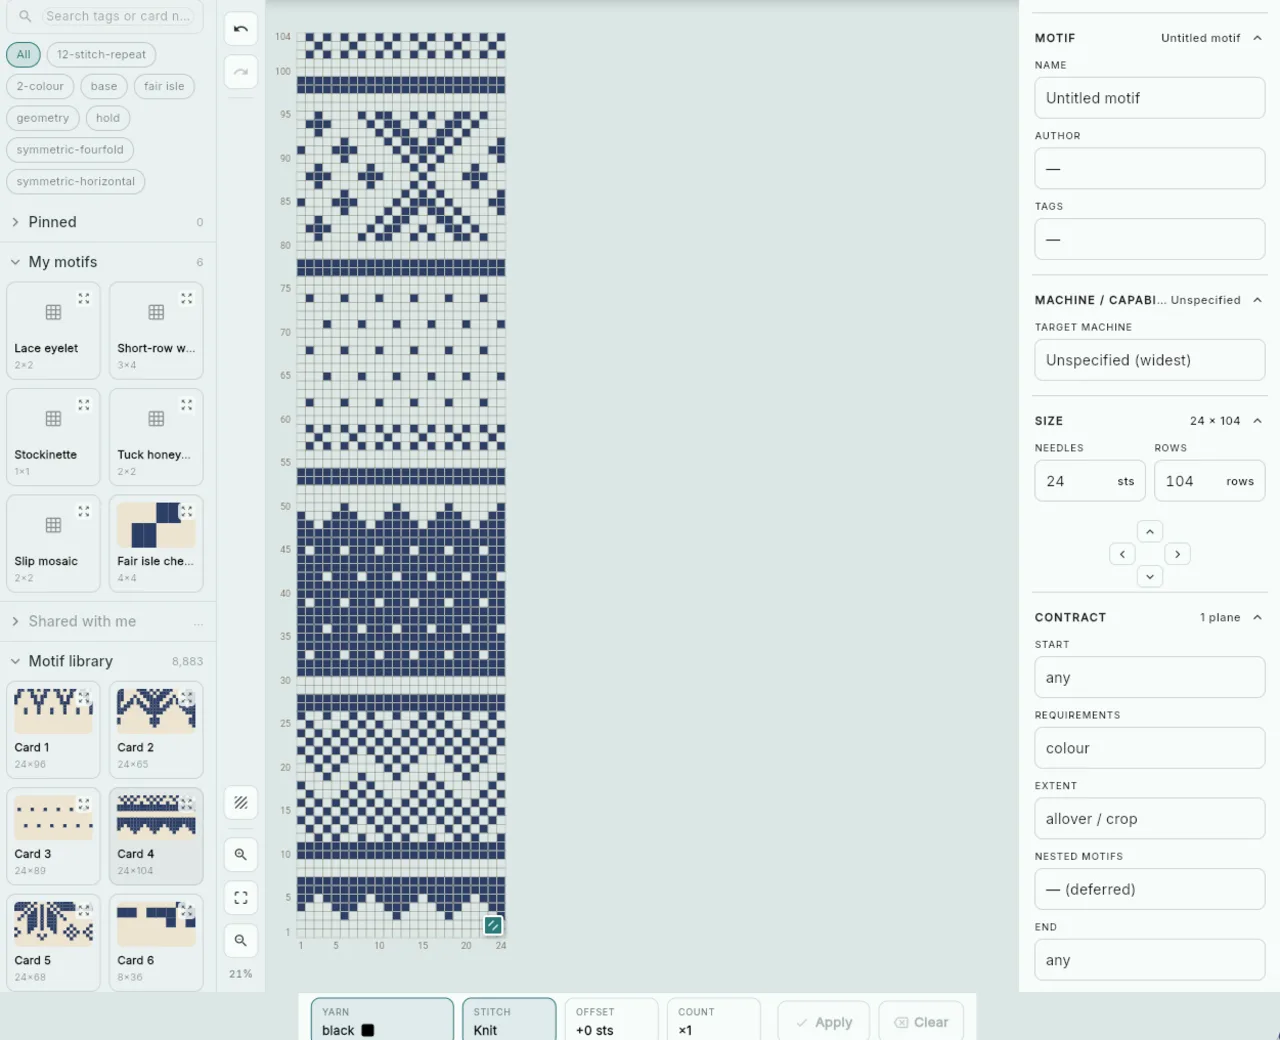Click the Apply button
This screenshot has width=1280, height=1040.
point(823,1022)
